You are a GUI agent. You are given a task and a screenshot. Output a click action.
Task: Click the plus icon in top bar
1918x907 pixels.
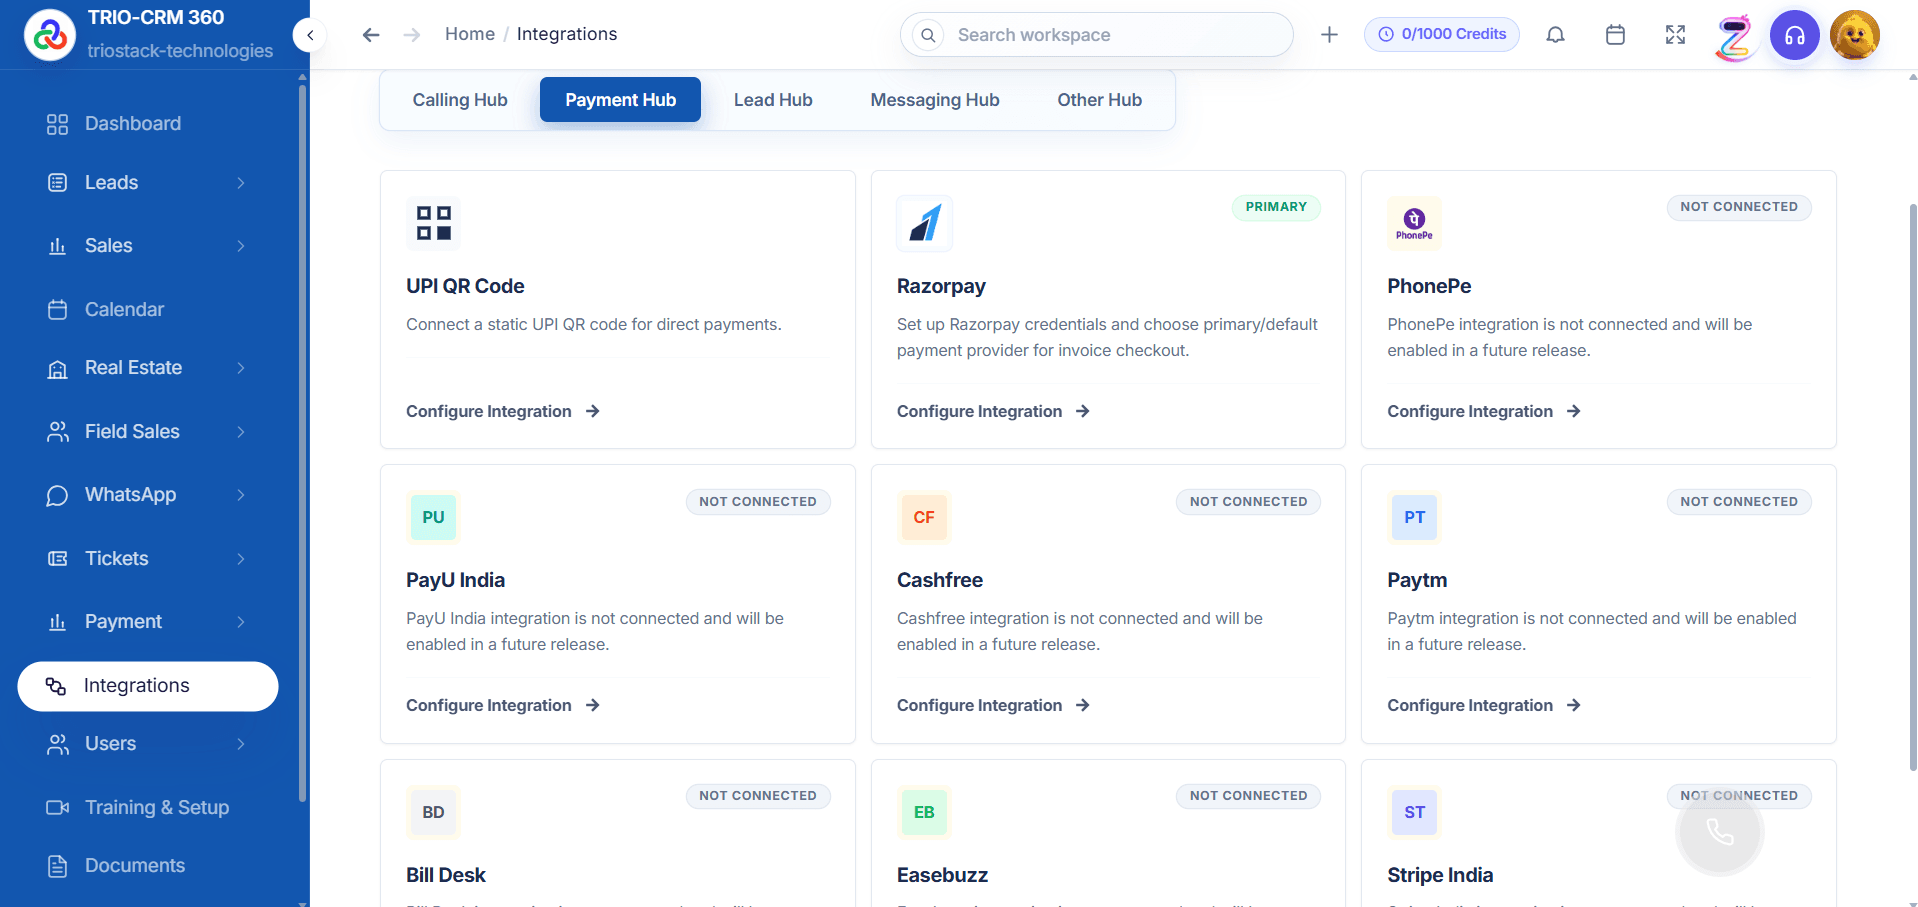tap(1329, 35)
